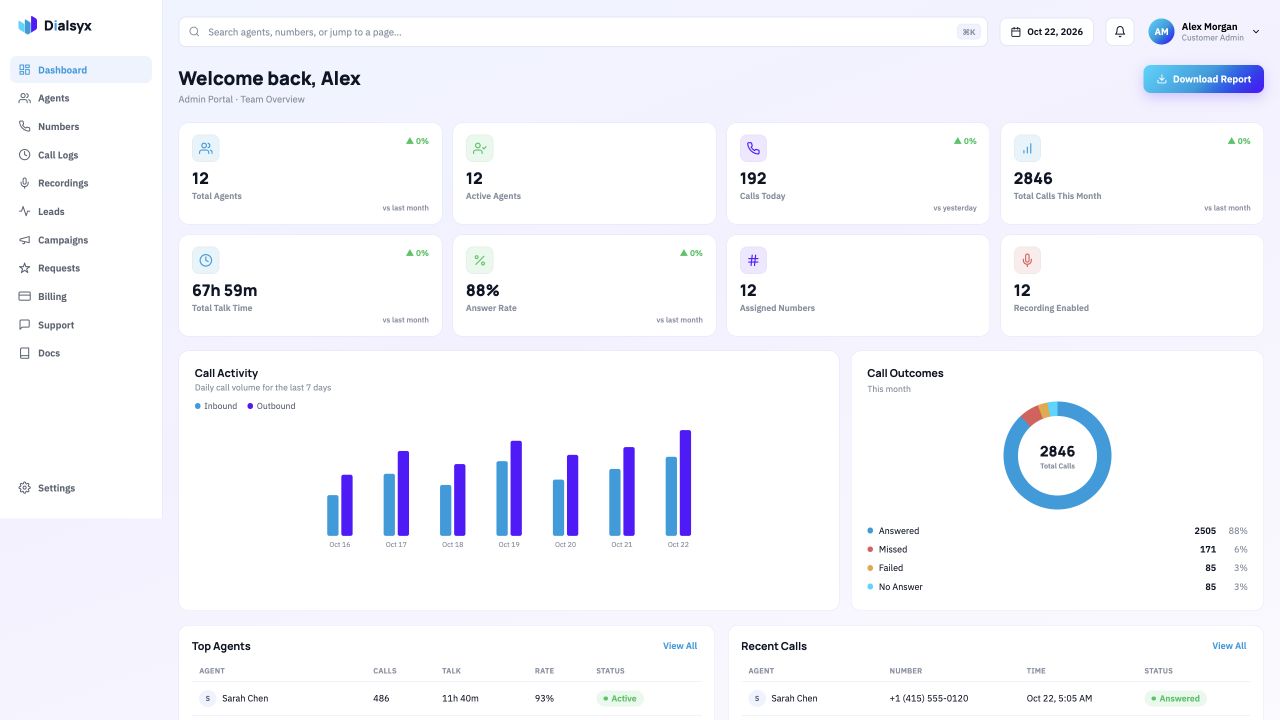Image resolution: width=1280 pixels, height=720 pixels.
Task: Click the Active Agents card icon
Action: tap(480, 148)
